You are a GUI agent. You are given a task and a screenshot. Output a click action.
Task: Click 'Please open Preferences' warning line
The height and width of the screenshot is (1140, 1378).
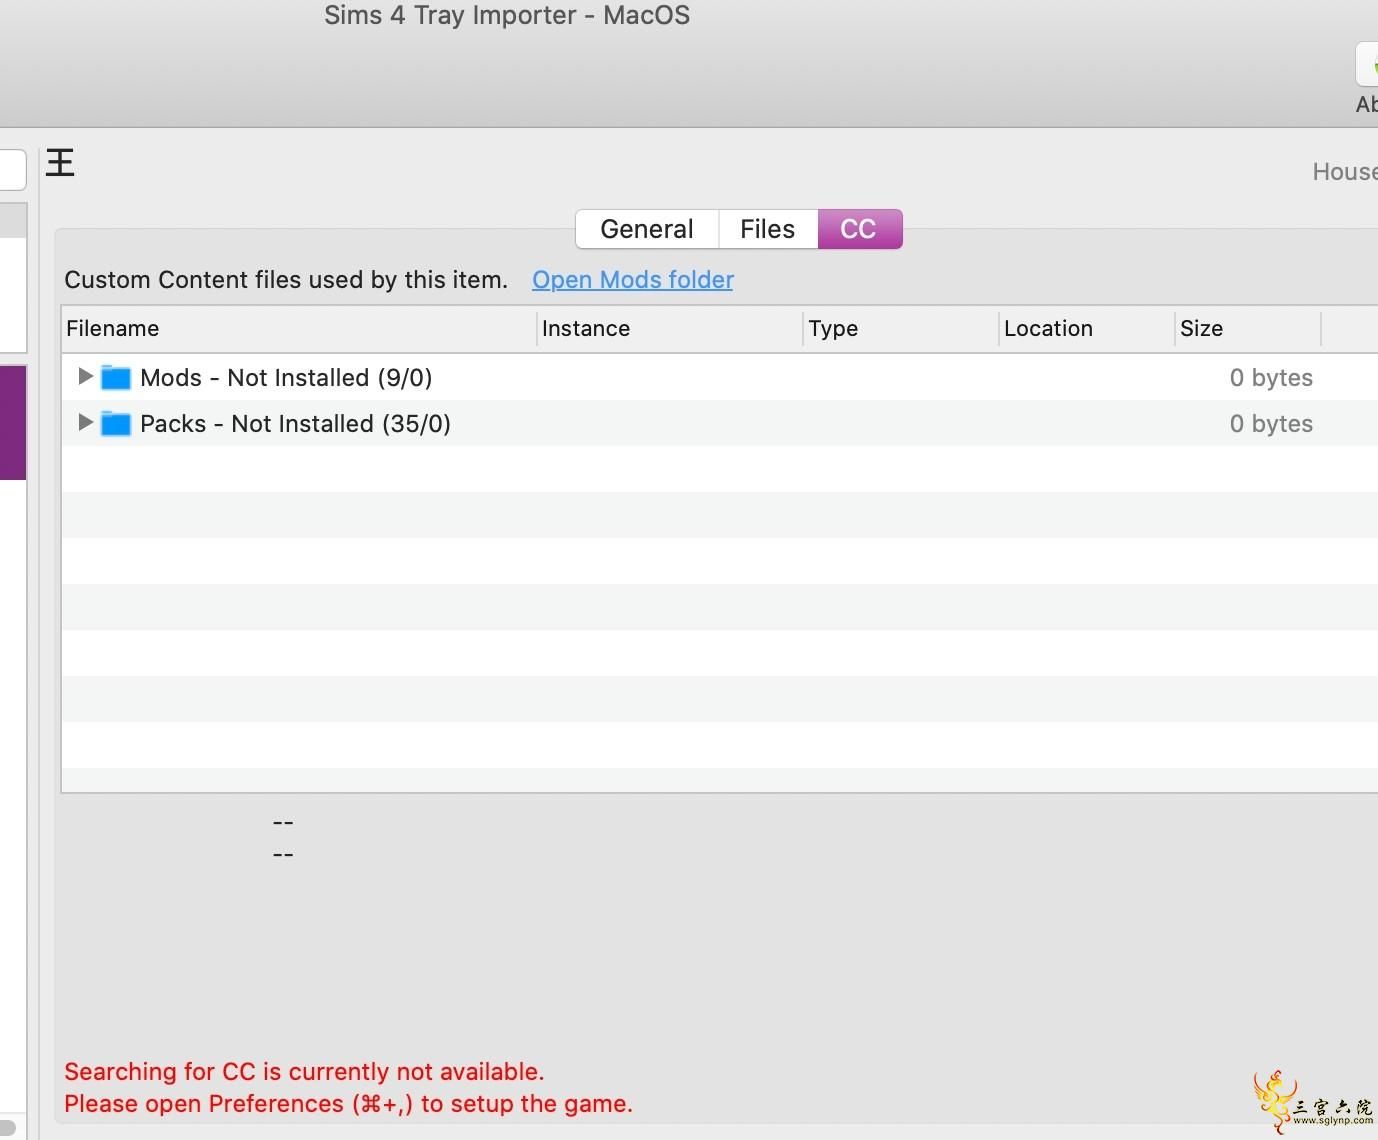348,1104
